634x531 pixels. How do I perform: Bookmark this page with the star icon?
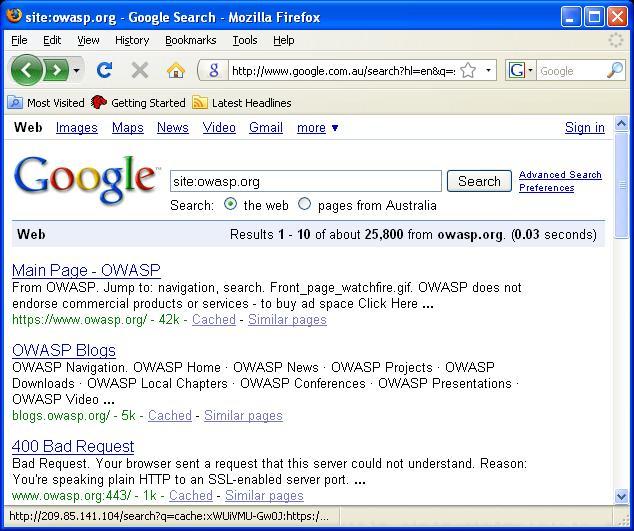[x=467, y=71]
